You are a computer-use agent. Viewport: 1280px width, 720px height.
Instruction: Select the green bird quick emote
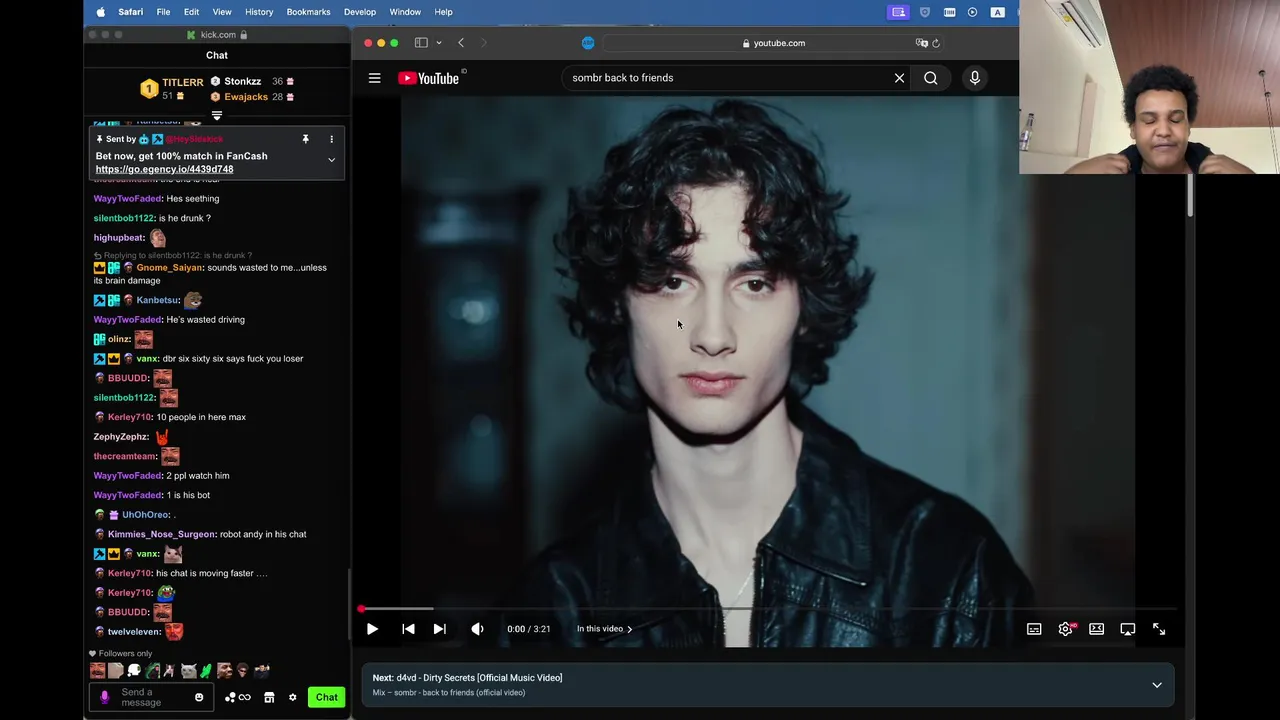point(206,671)
